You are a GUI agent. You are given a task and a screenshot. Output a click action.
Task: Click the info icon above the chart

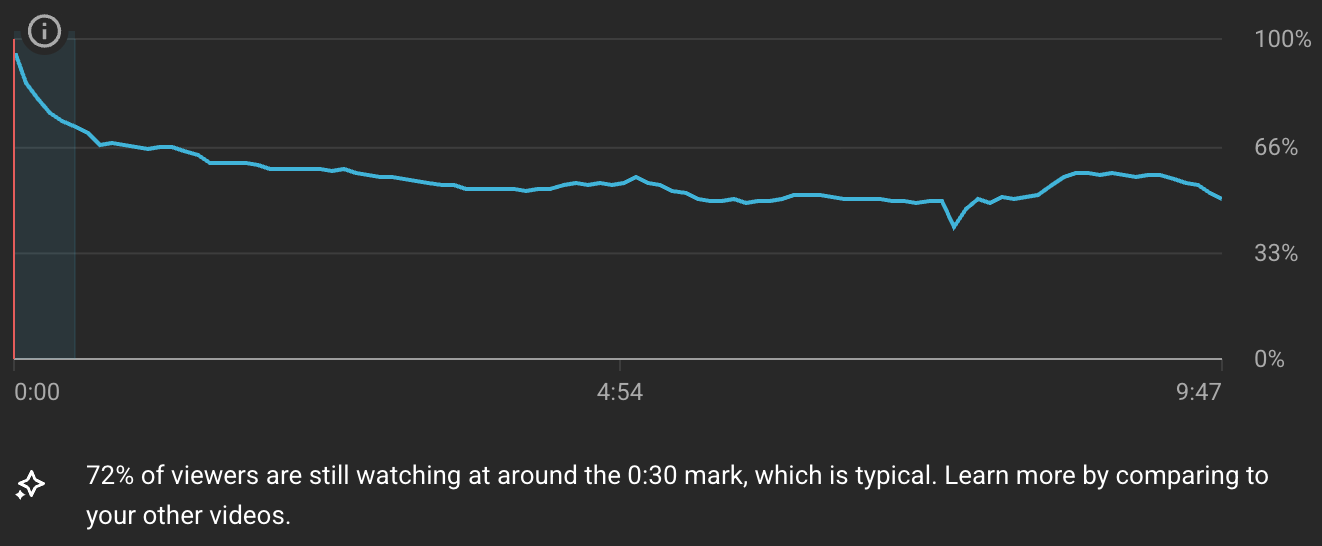[43, 31]
